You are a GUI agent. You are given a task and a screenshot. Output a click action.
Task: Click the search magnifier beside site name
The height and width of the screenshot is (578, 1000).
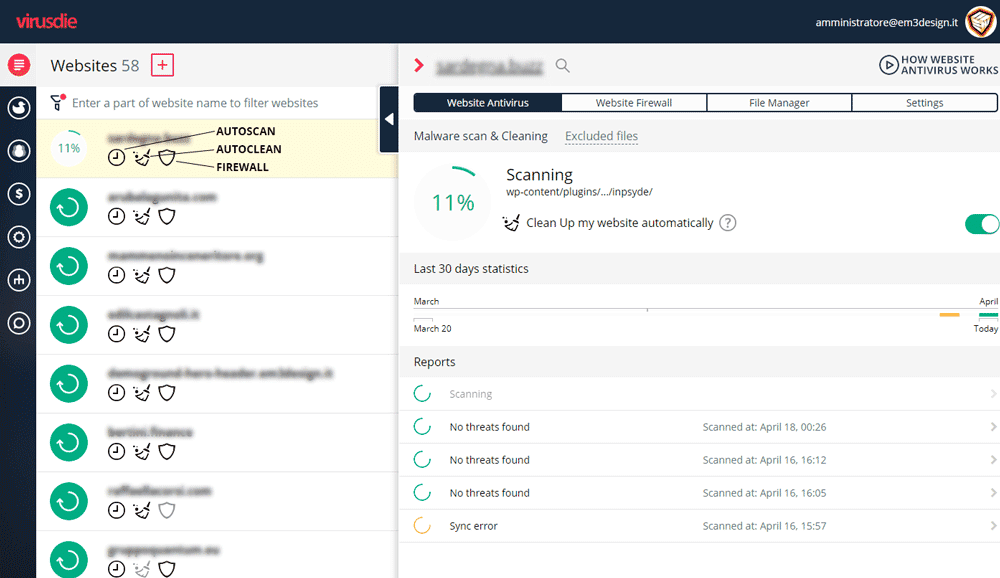tap(563, 66)
